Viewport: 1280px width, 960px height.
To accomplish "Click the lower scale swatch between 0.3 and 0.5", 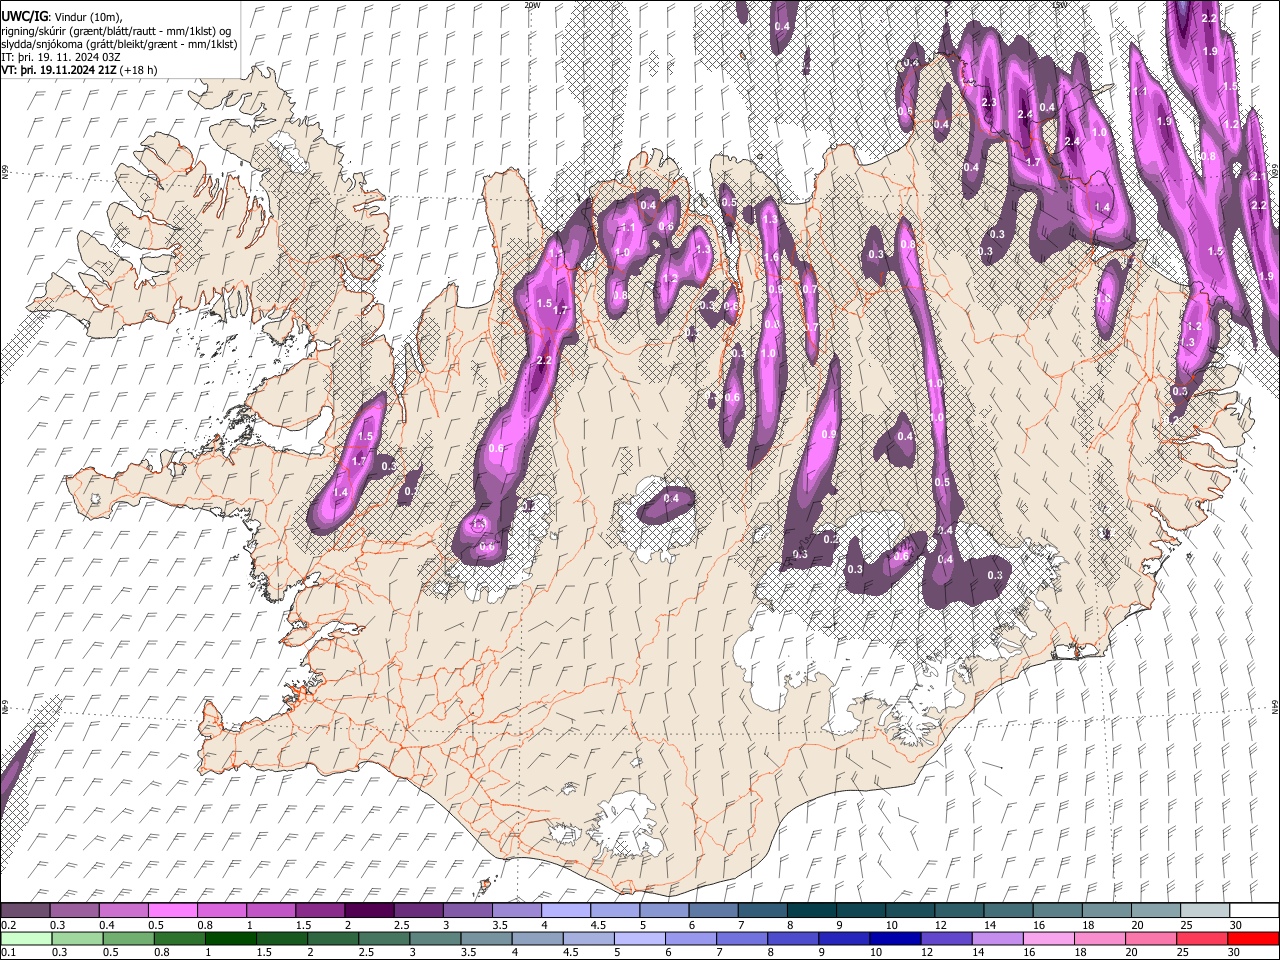I will click(79, 938).
